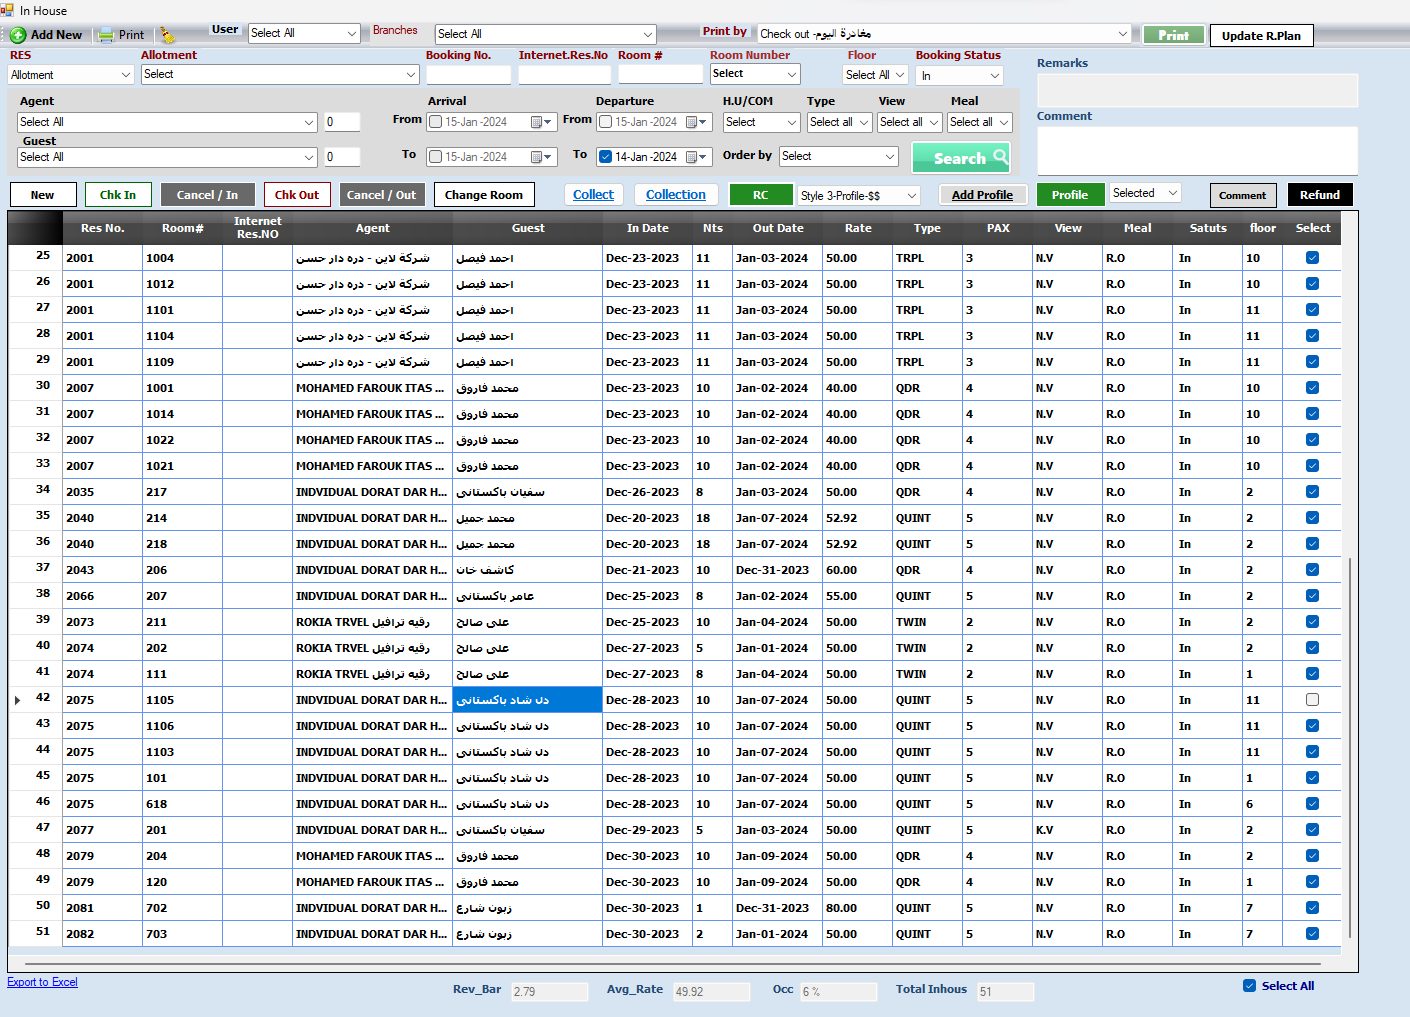The height and width of the screenshot is (1017, 1410).
Task: Toggle the Select All checkbox
Action: 1249,986
